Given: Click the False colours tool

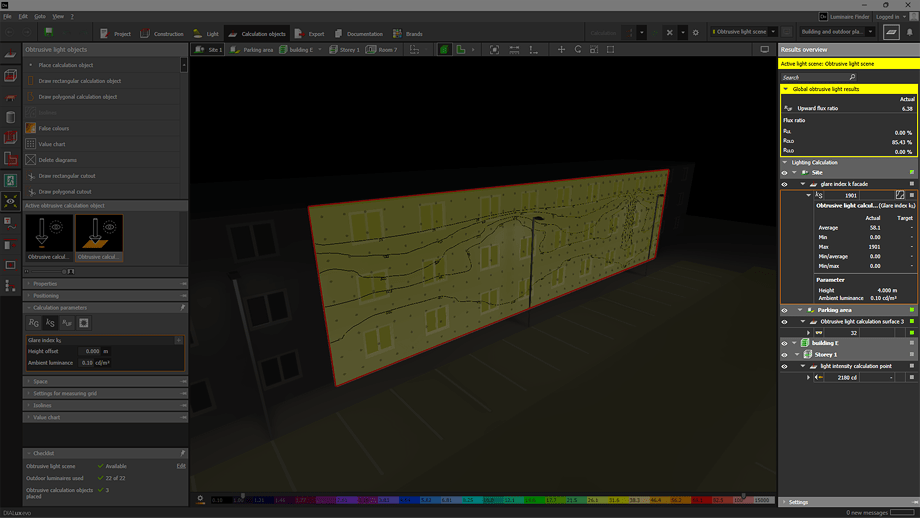Looking at the screenshot, I should point(53,128).
